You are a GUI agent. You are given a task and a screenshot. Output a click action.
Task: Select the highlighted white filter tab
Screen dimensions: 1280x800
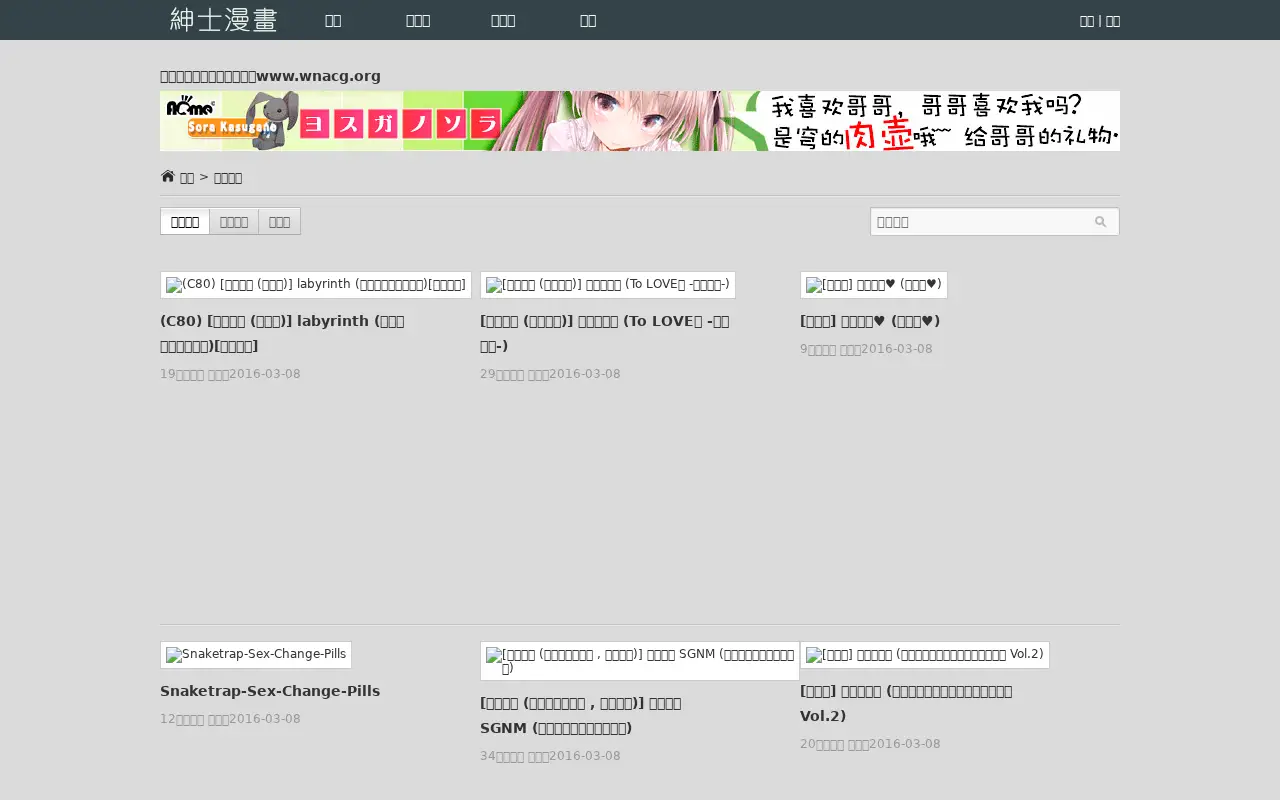[185, 222]
